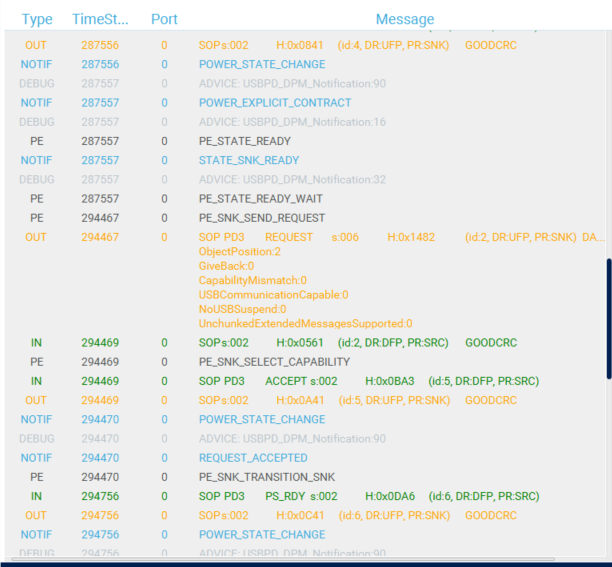Click the STATE_SNK_READY notification row
The image size is (612, 567).
click(249, 160)
